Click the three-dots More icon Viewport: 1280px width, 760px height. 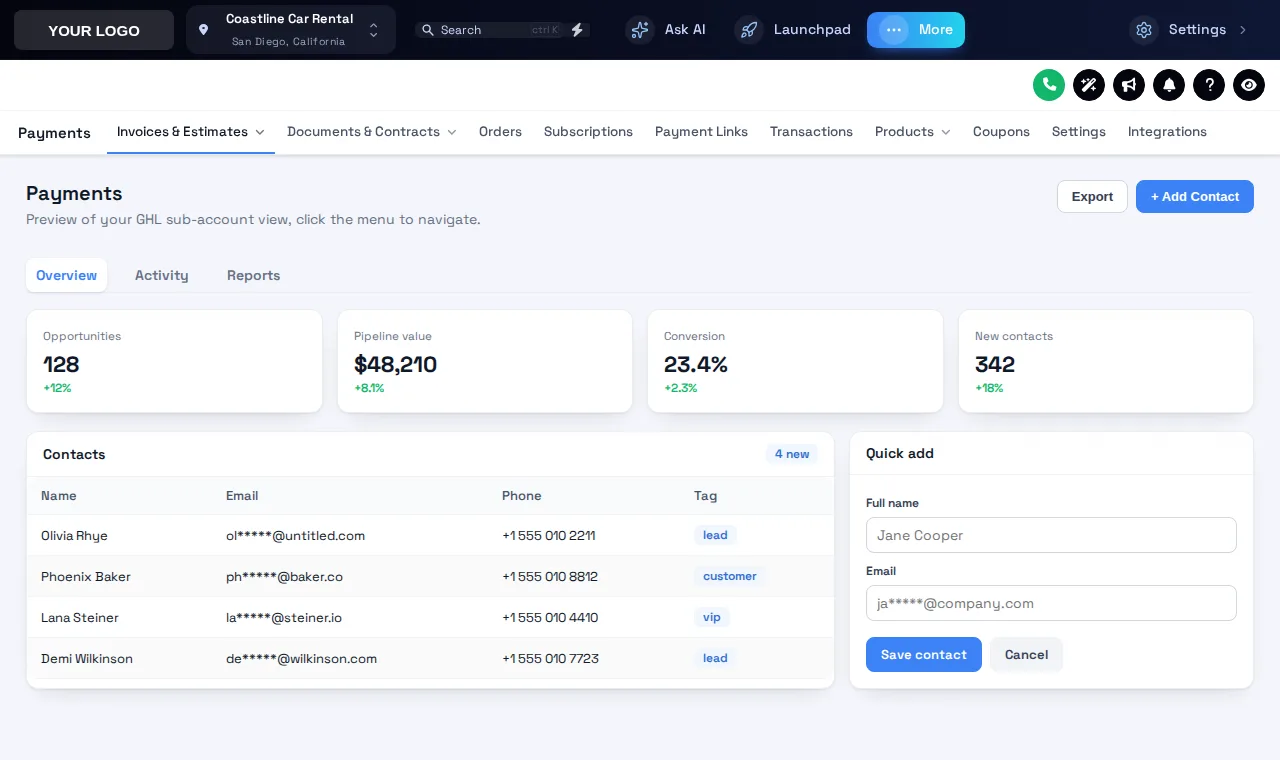coord(894,30)
